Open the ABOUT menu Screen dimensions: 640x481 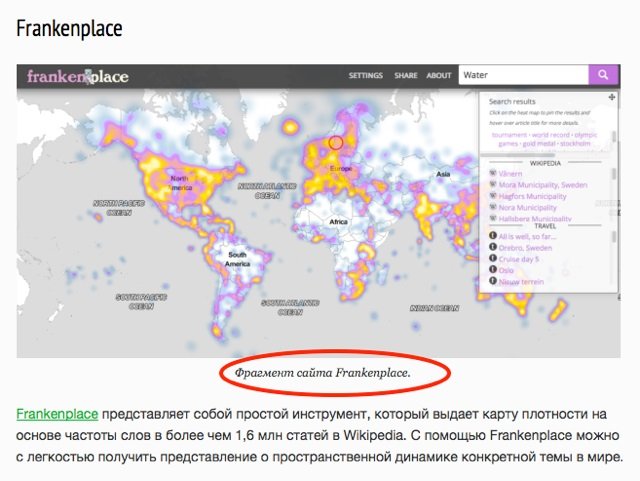[x=439, y=75]
